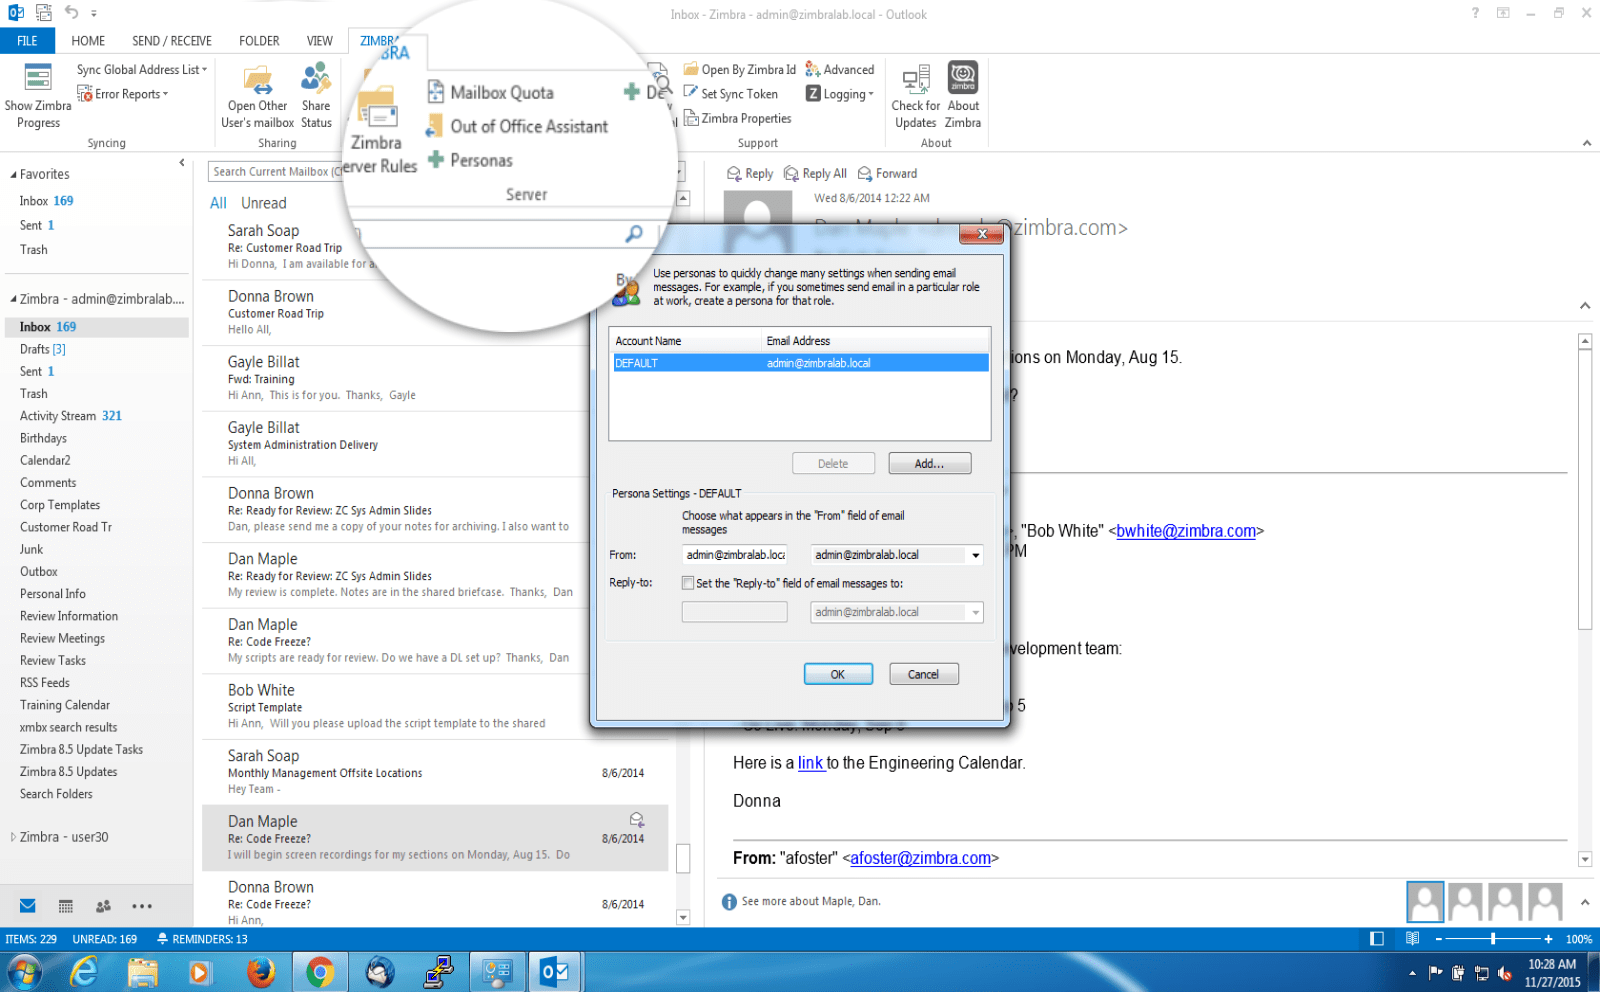Screen dimensions: 1600x992
Task: Zoom in with plus button
Action: 1548,939
